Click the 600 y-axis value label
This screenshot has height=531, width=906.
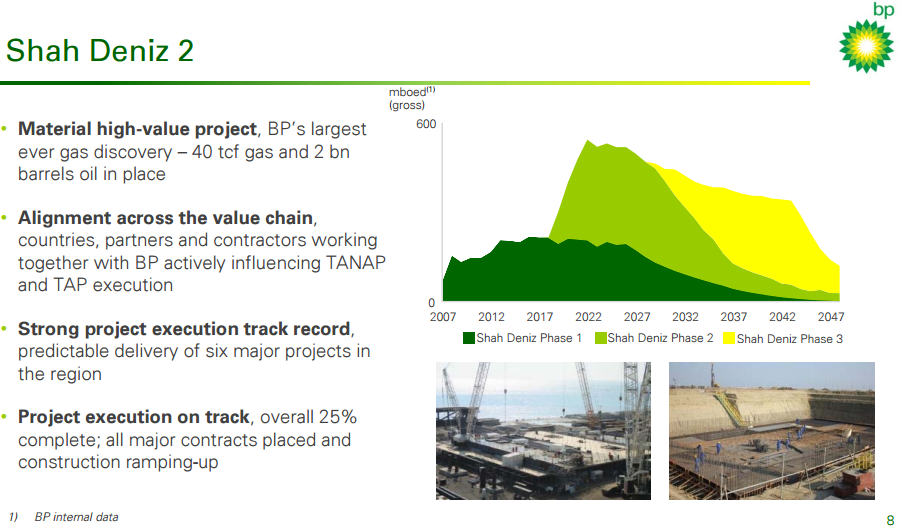pyautogui.click(x=426, y=124)
